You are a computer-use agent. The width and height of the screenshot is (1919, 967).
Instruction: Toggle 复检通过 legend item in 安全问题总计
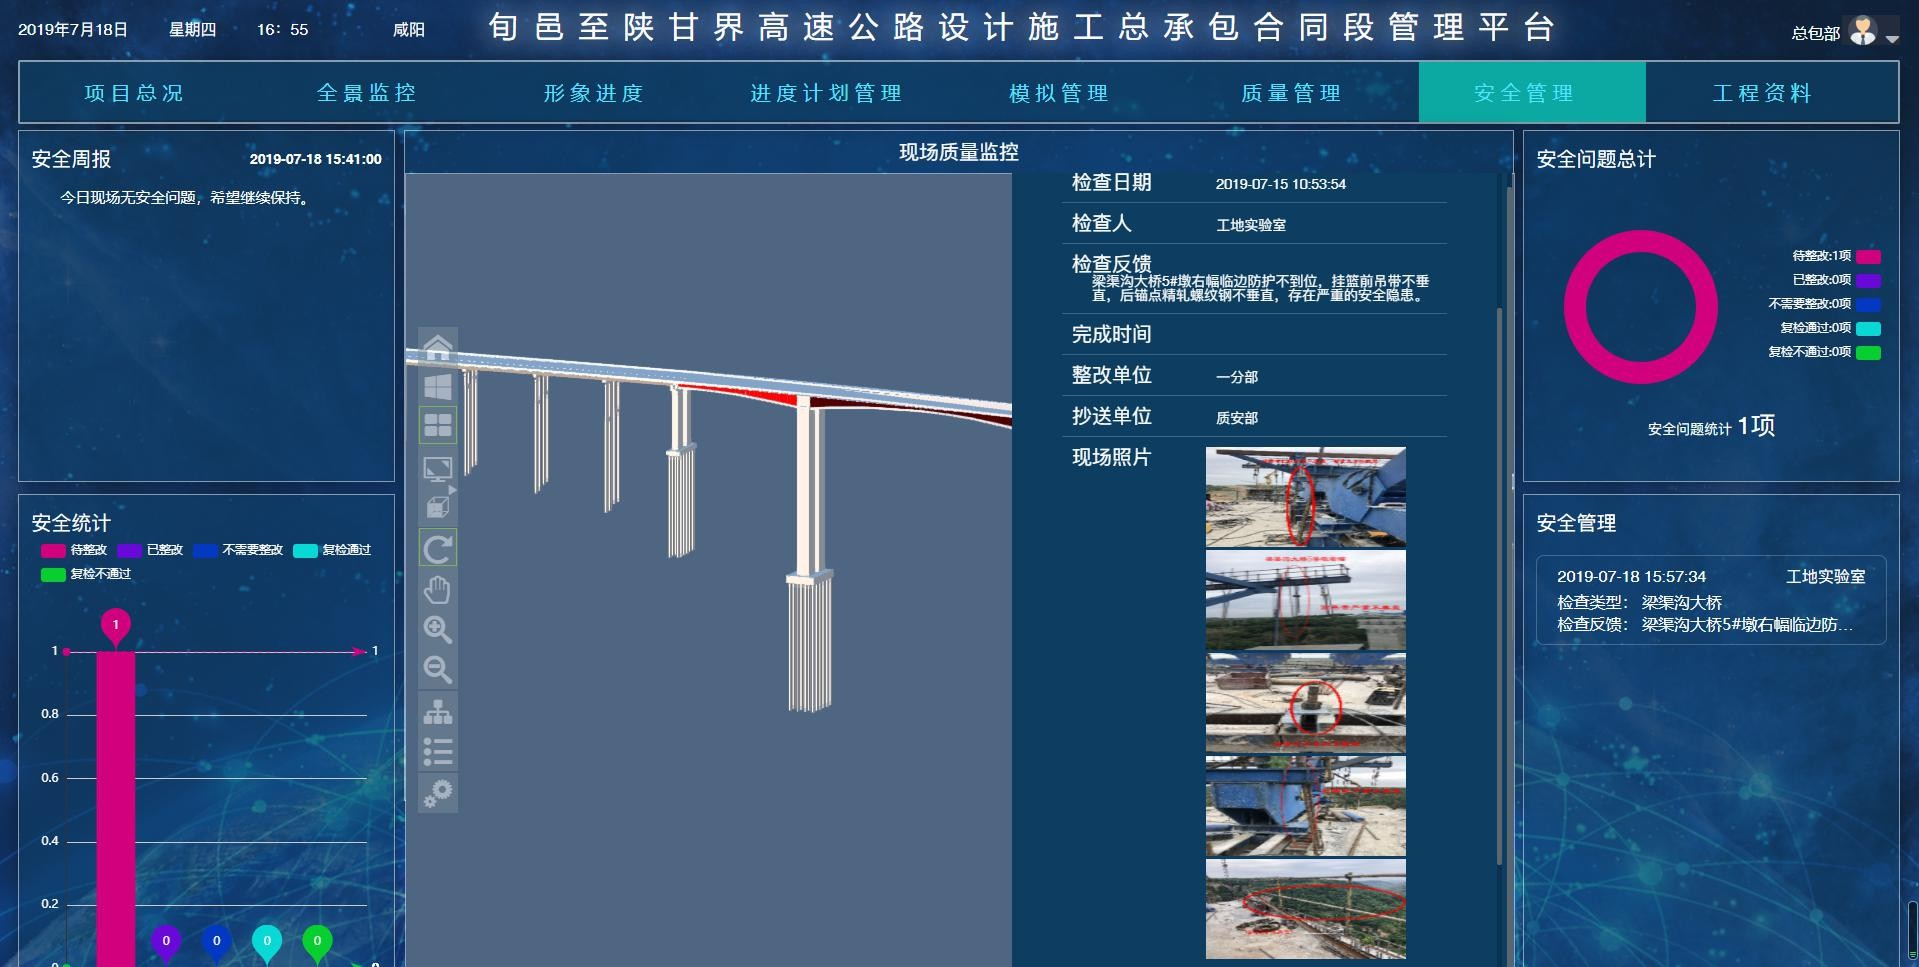click(1868, 328)
